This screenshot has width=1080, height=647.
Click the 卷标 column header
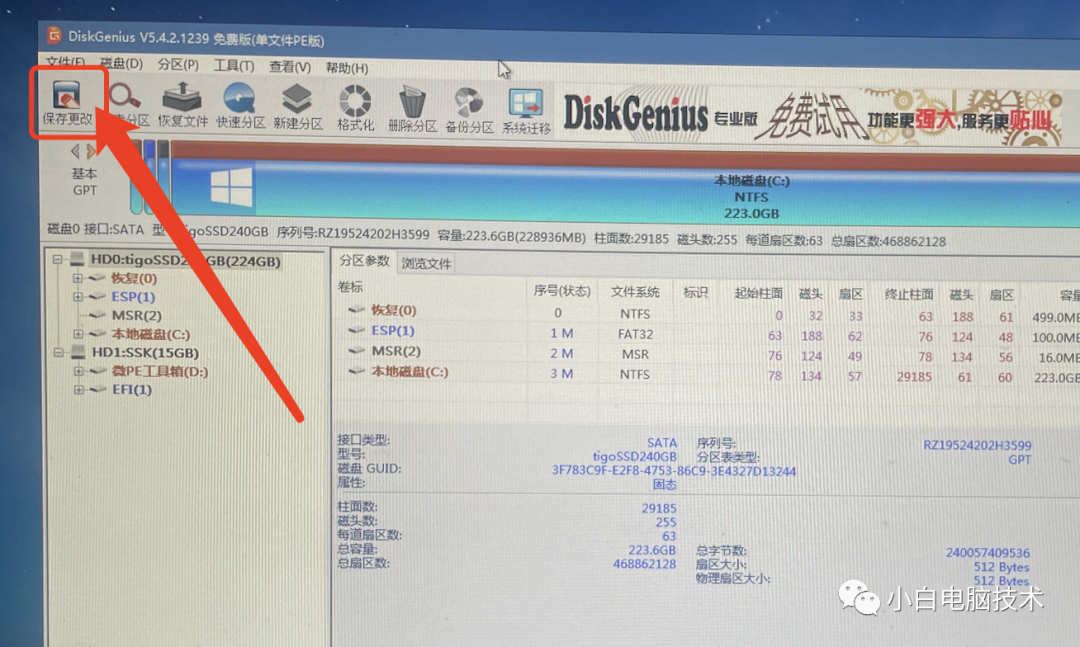click(x=350, y=287)
